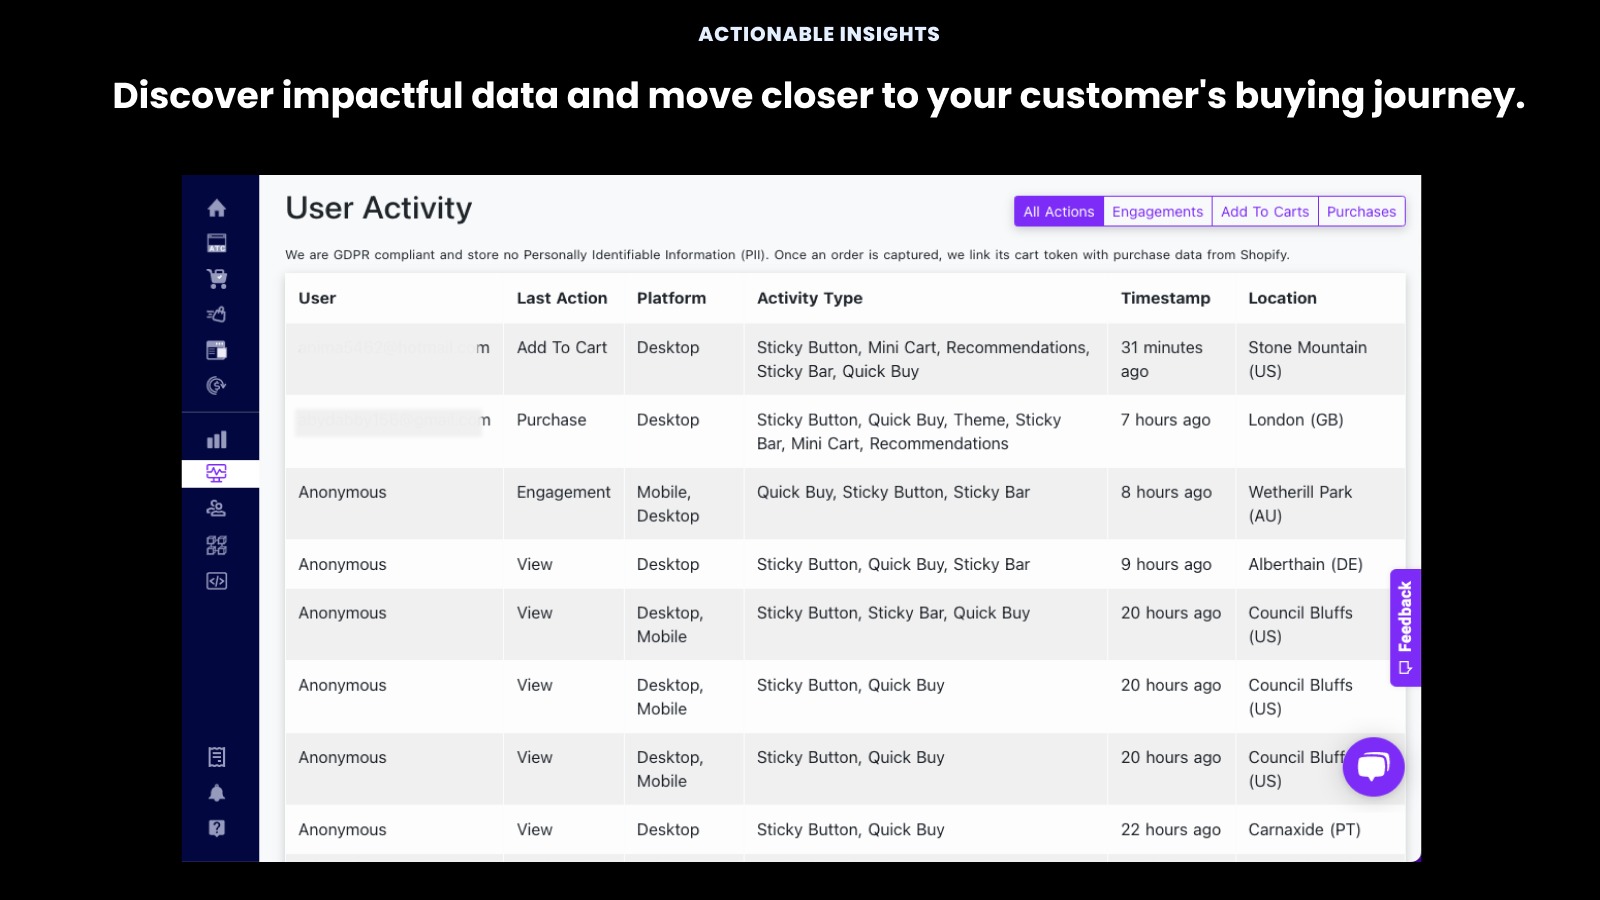Click the shopping cart icon in sidebar
The width and height of the screenshot is (1600, 900).
click(x=216, y=279)
